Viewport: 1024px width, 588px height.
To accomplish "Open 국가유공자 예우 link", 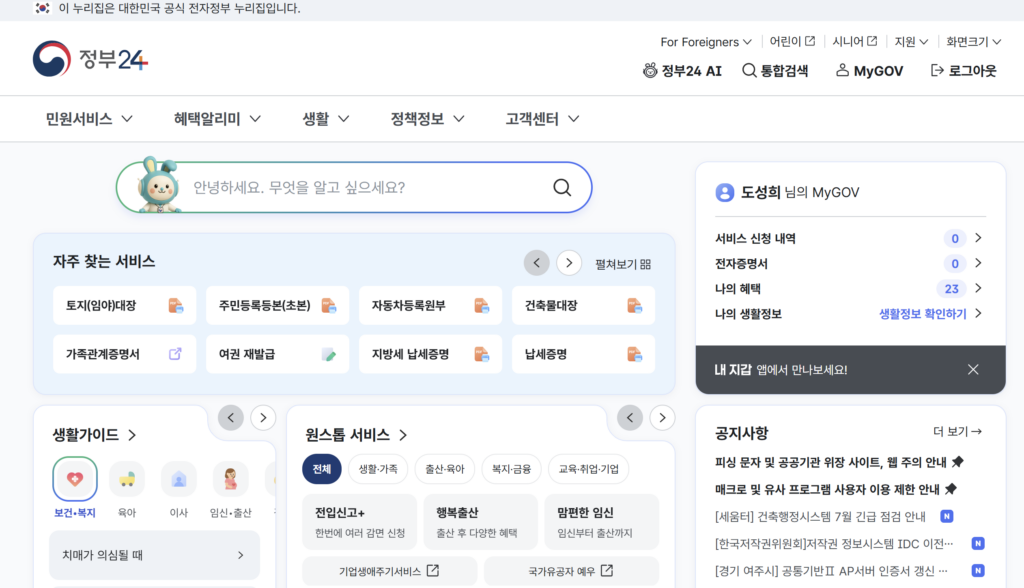I will click(571, 571).
